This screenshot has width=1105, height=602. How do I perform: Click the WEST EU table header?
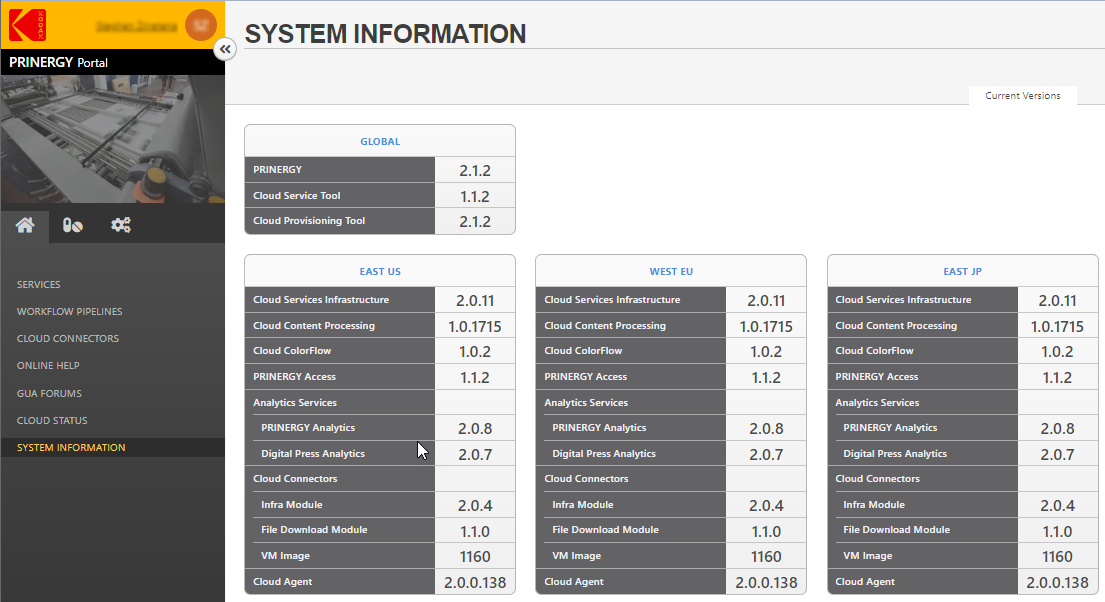(x=671, y=272)
